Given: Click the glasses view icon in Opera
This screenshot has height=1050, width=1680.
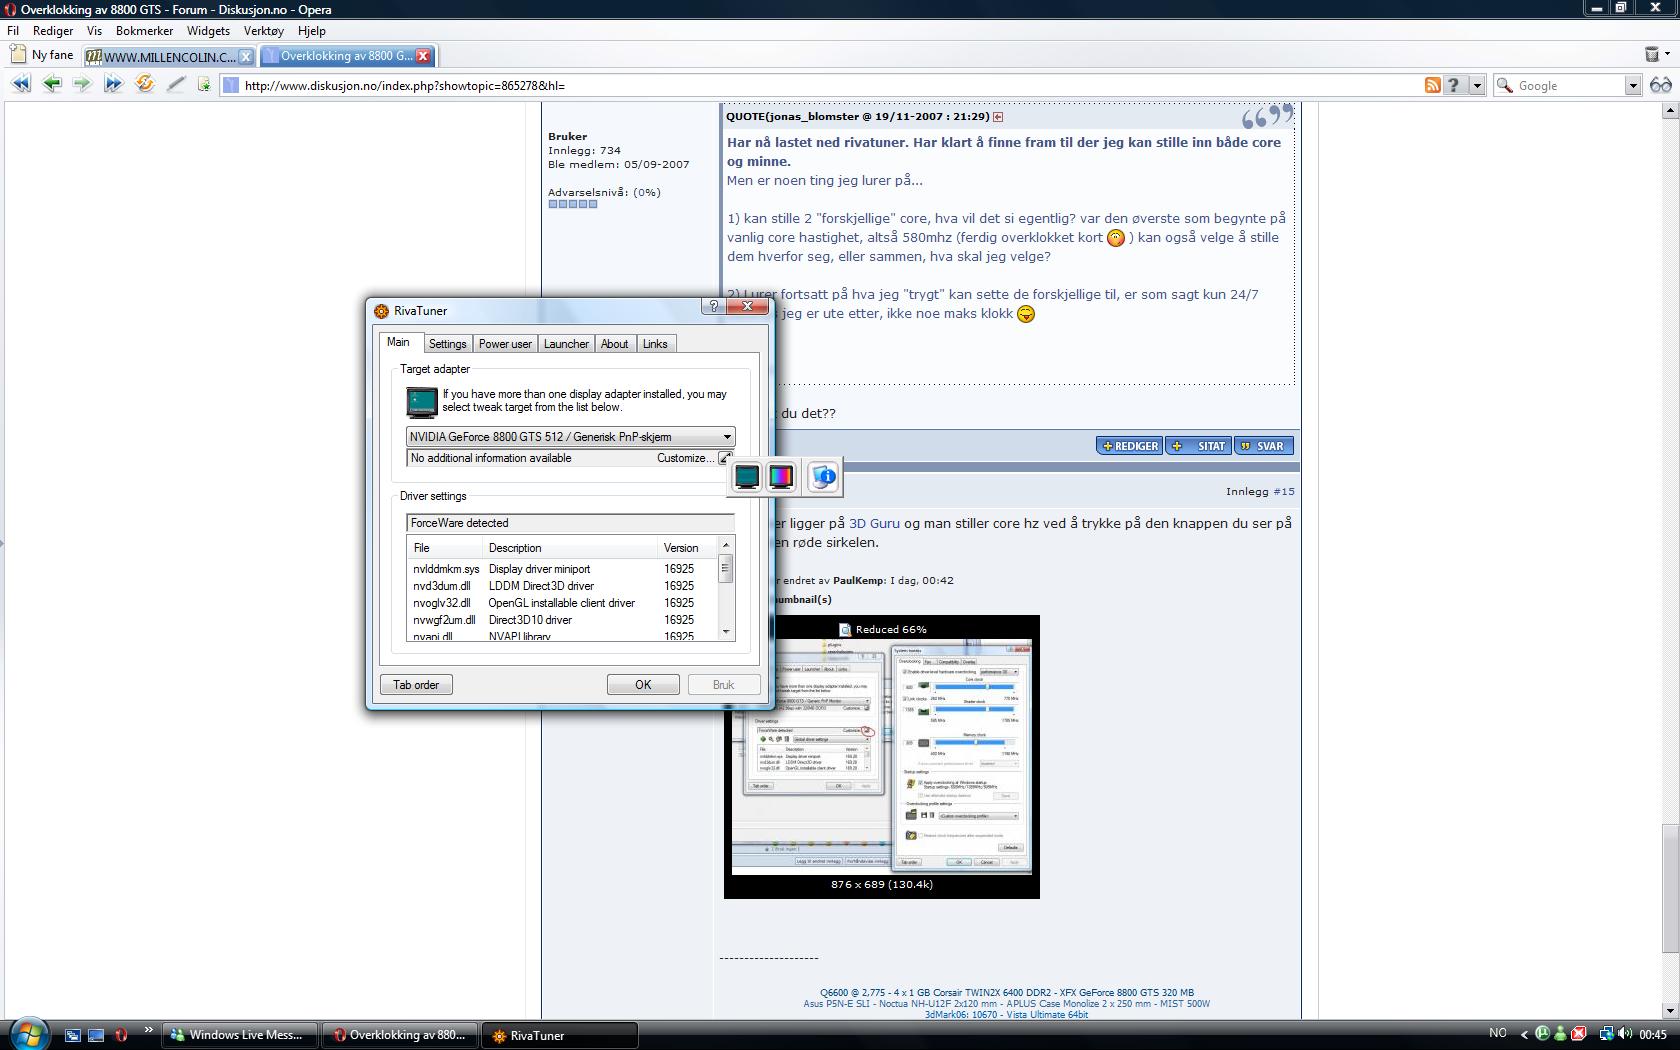Looking at the screenshot, I should pos(1660,85).
